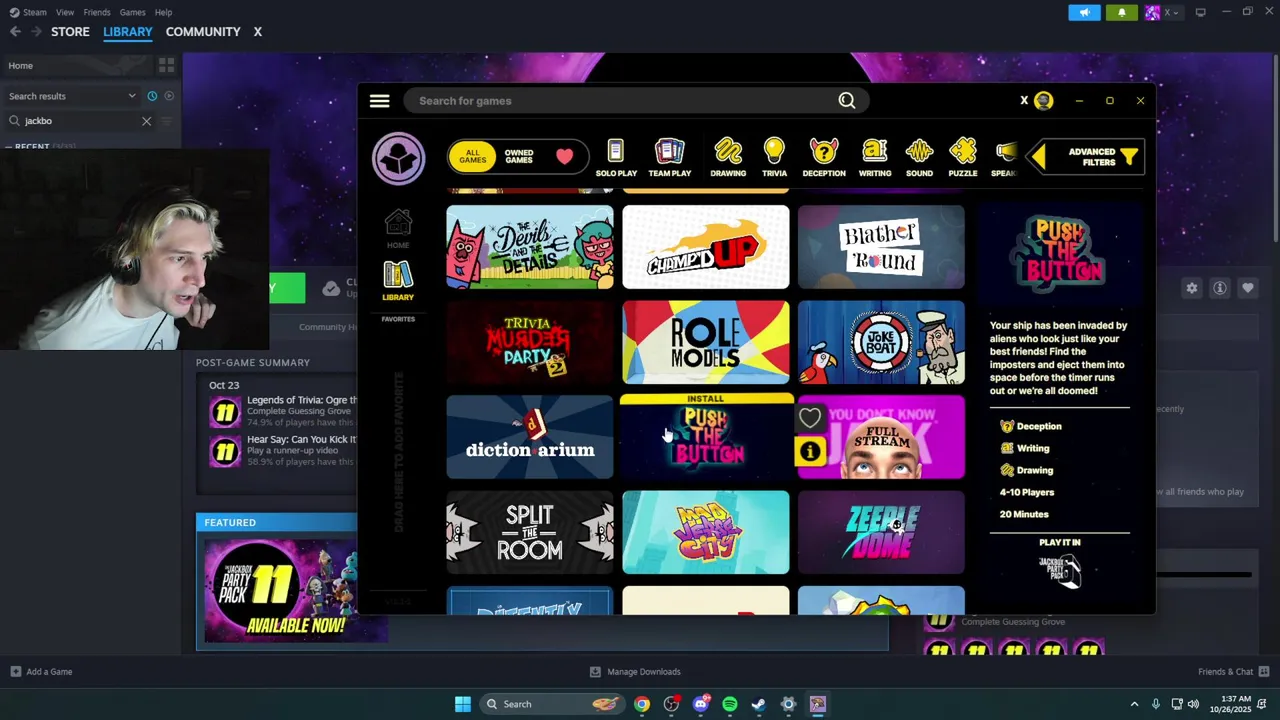Click Steam announcements megaphone button
Image resolution: width=1280 pixels, height=720 pixels.
tap(1084, 12)
